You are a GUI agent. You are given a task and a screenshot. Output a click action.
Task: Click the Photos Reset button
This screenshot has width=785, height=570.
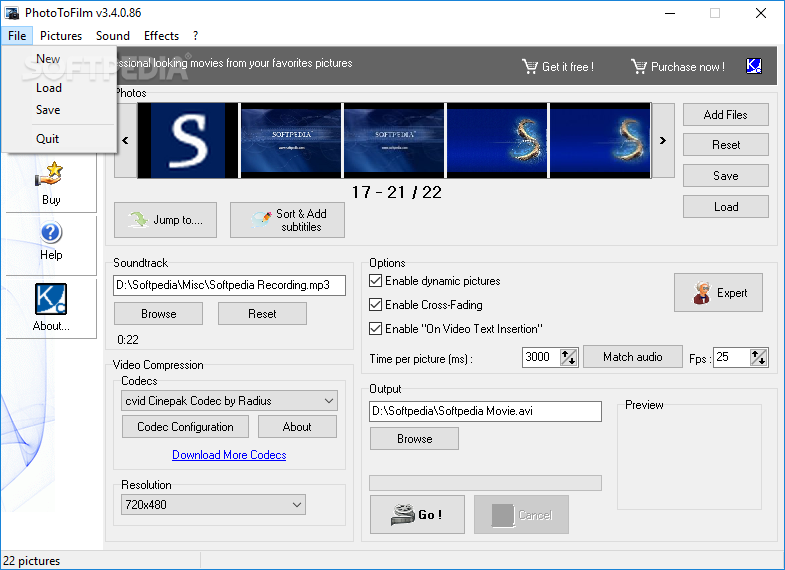click(725, 145)
